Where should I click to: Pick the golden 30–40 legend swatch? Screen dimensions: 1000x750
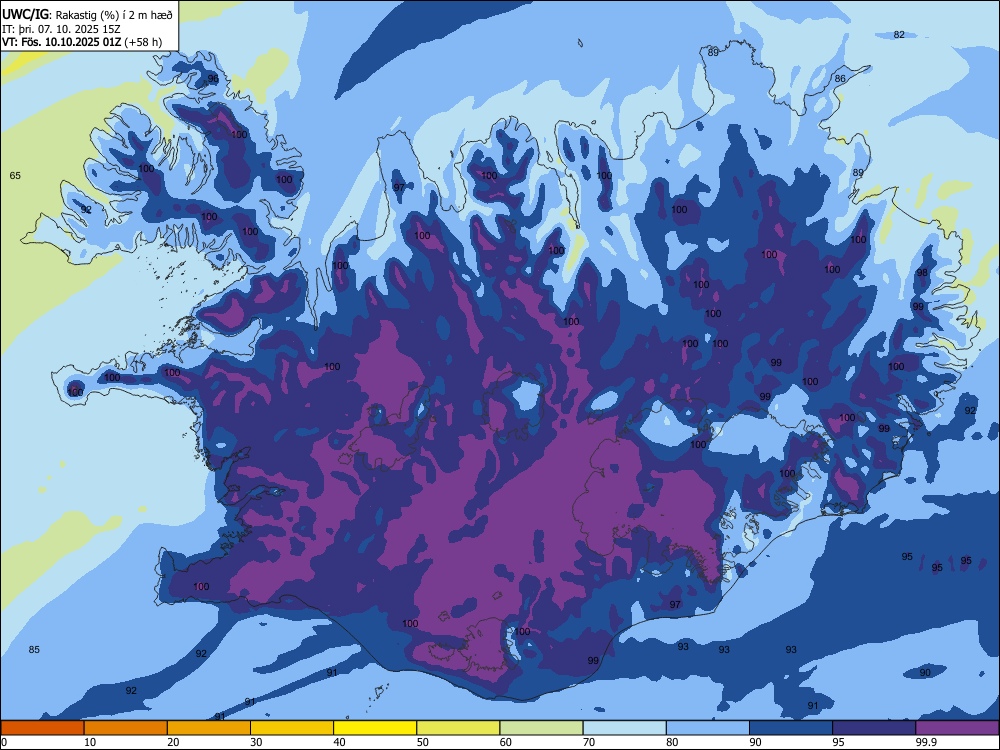tap(292, 728)
